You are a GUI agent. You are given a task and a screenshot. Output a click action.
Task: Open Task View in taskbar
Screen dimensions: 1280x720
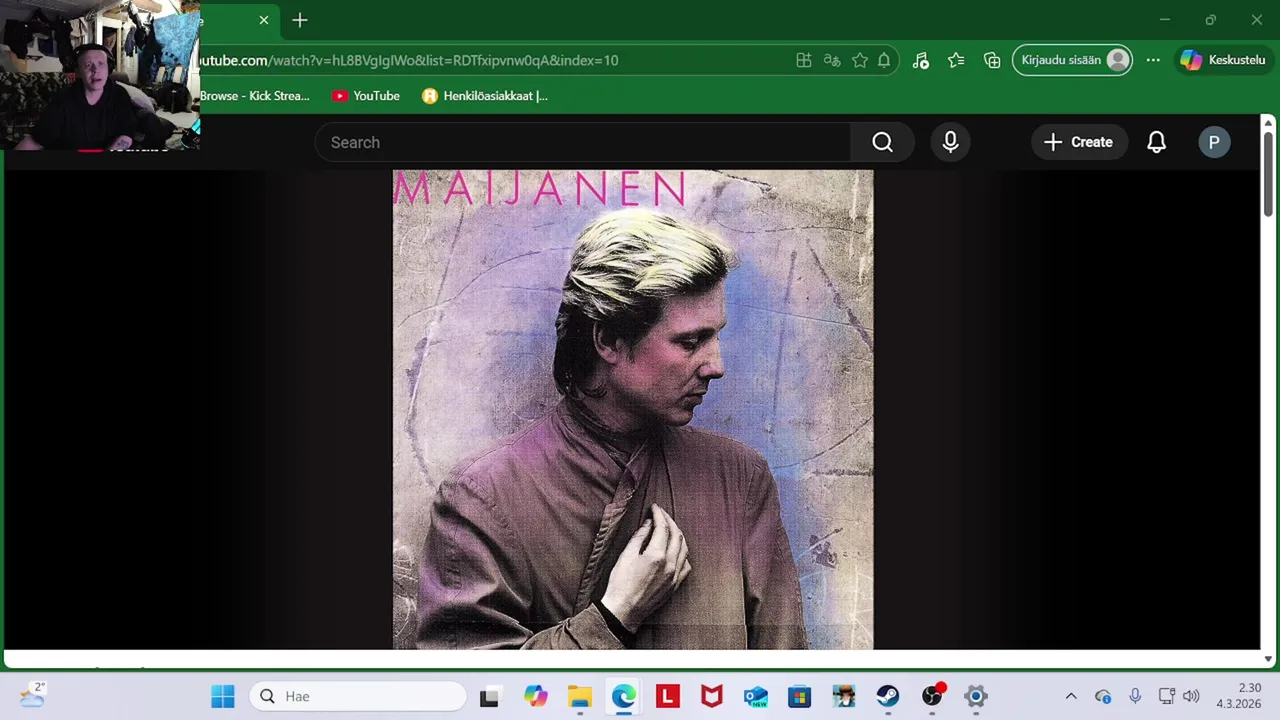(489, 696)
